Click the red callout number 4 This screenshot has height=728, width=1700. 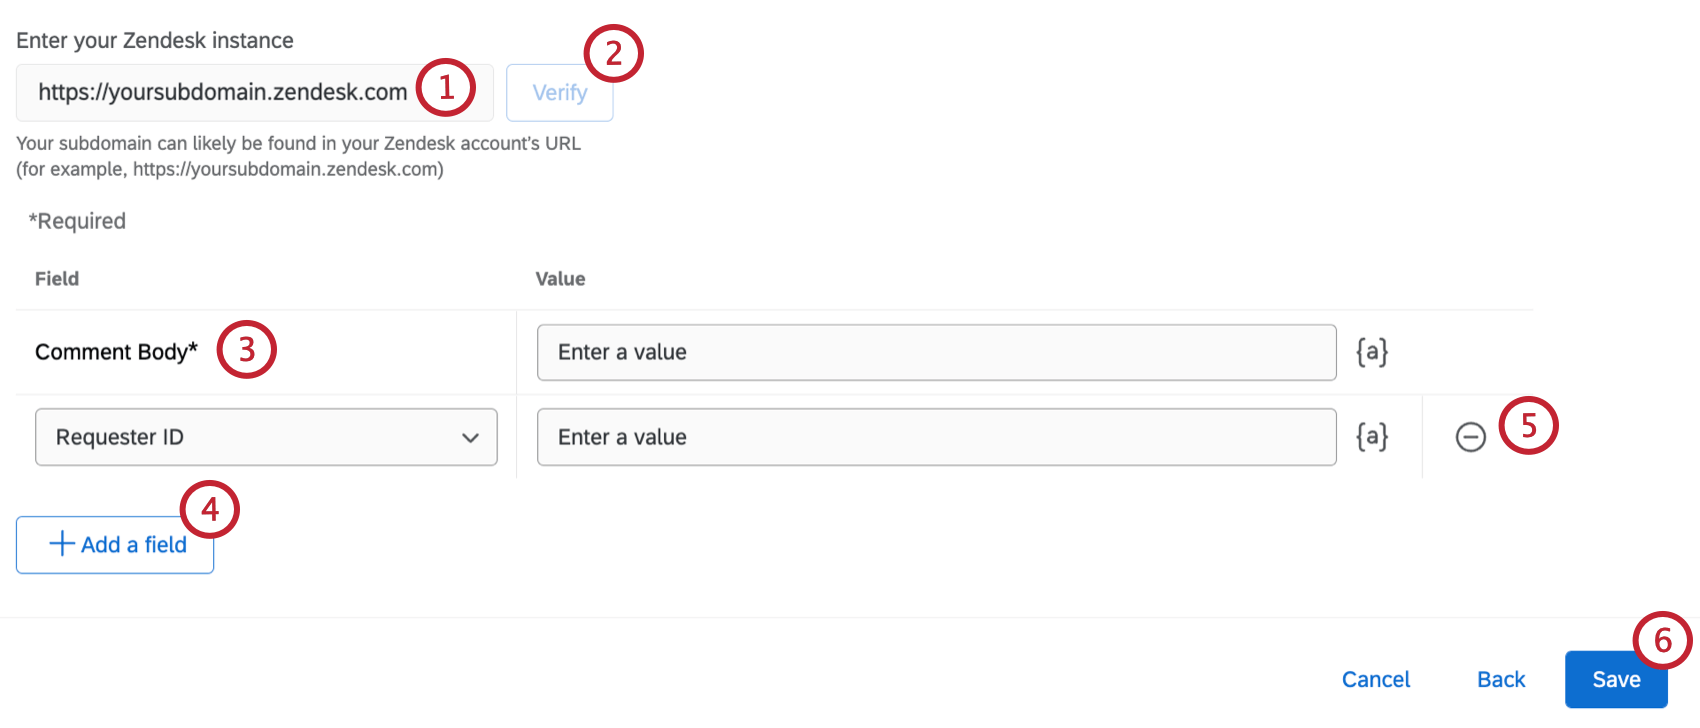[210, 510]
